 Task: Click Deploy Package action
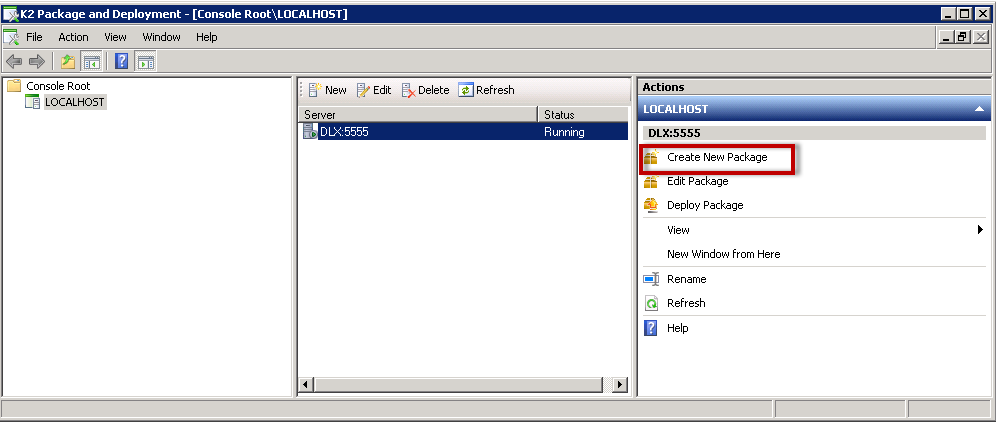coord(705,205)
